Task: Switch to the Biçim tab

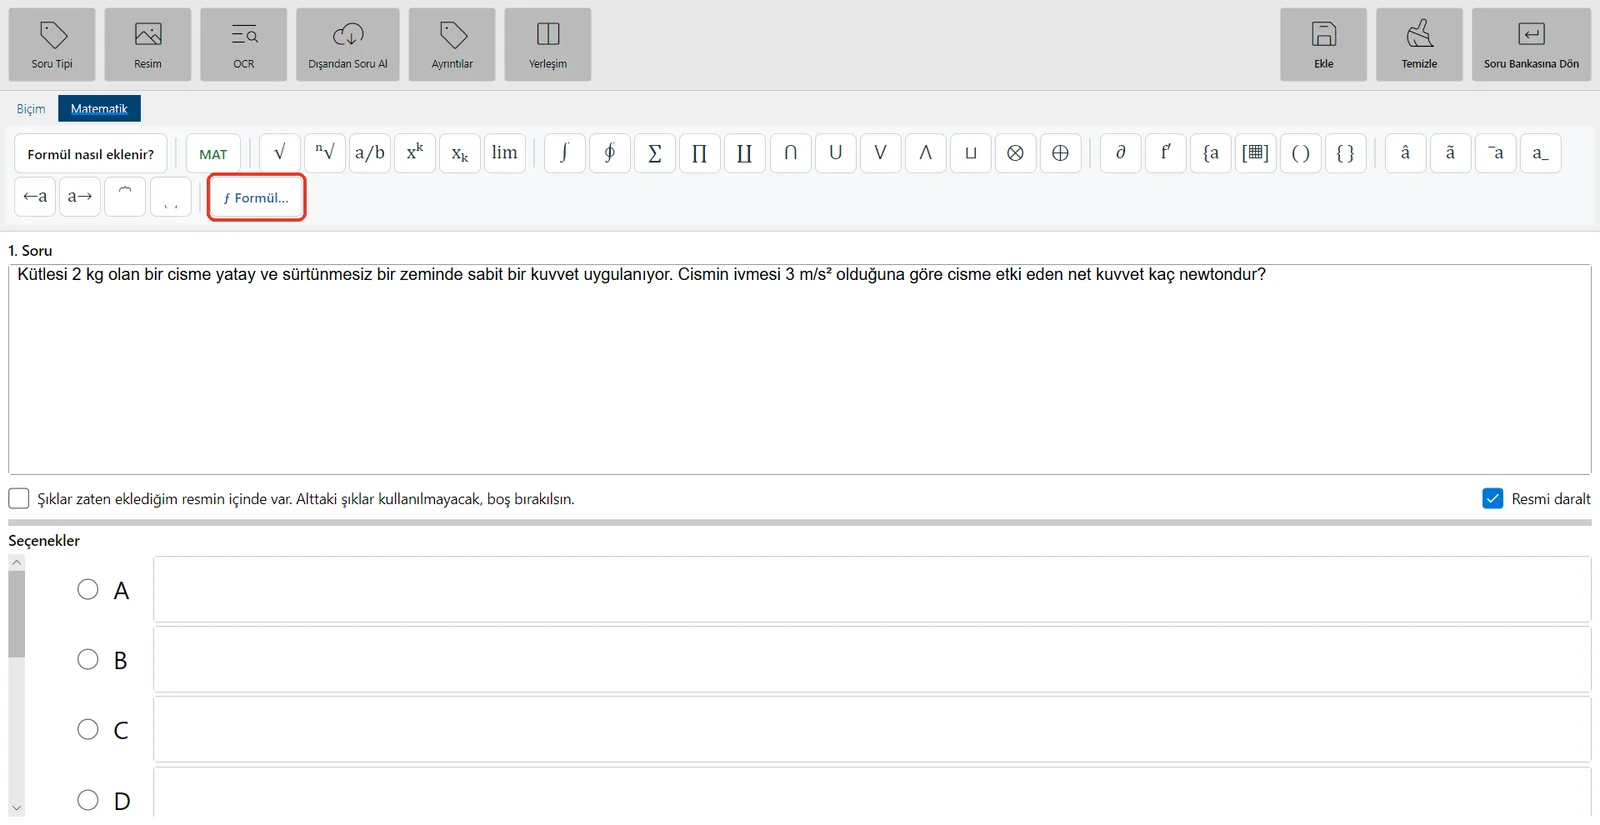Action: 31,108
